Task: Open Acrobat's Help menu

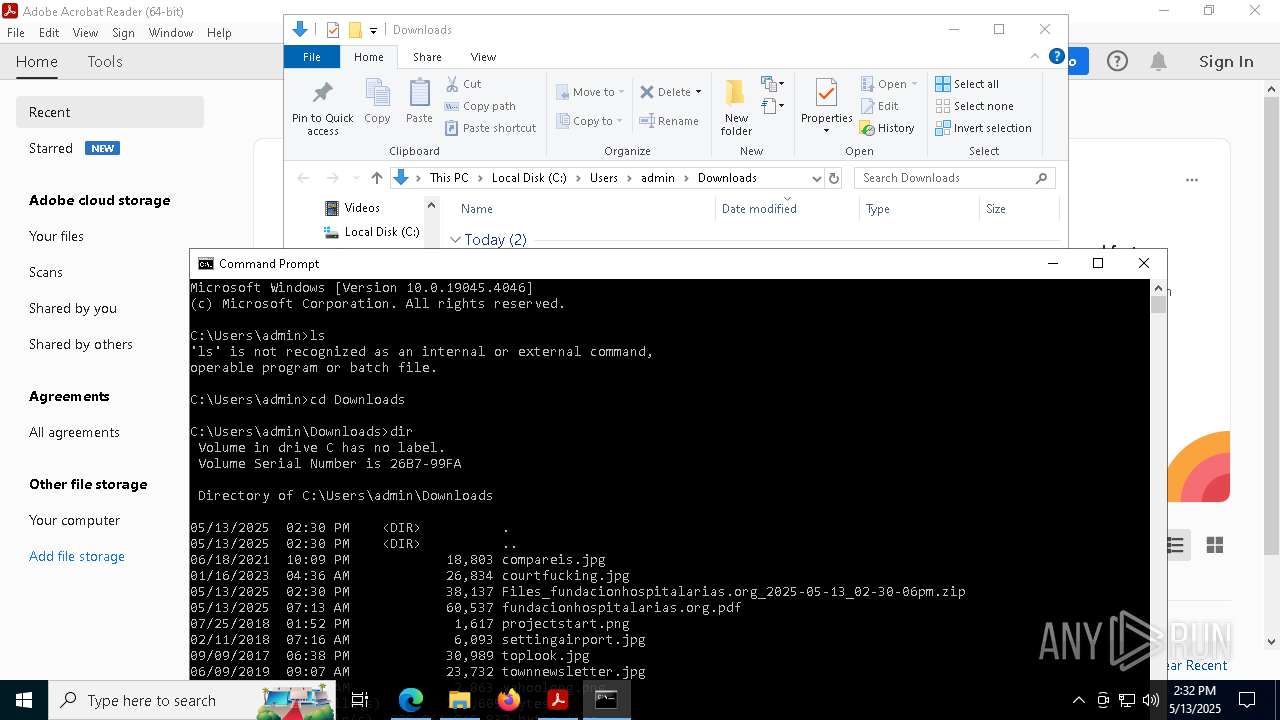Action: (219, 33)
